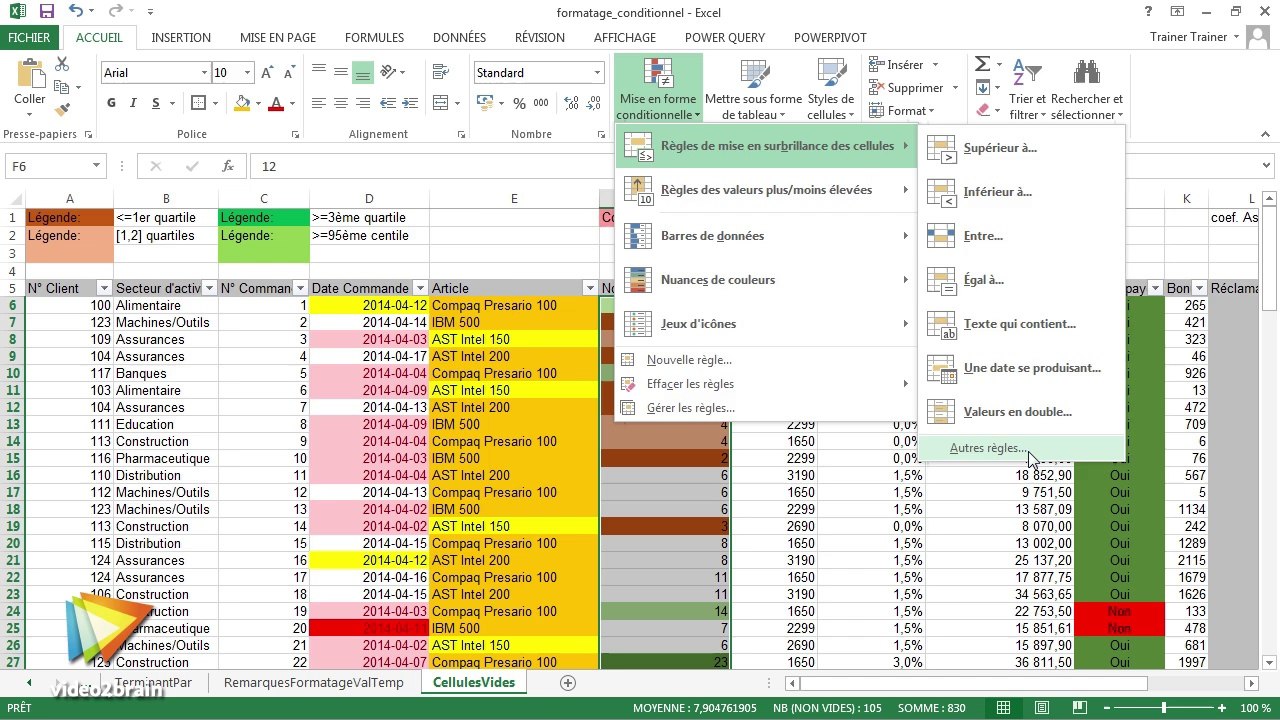Open the Standard number format dropdown
1280x720 pixels.
[598, 73]
